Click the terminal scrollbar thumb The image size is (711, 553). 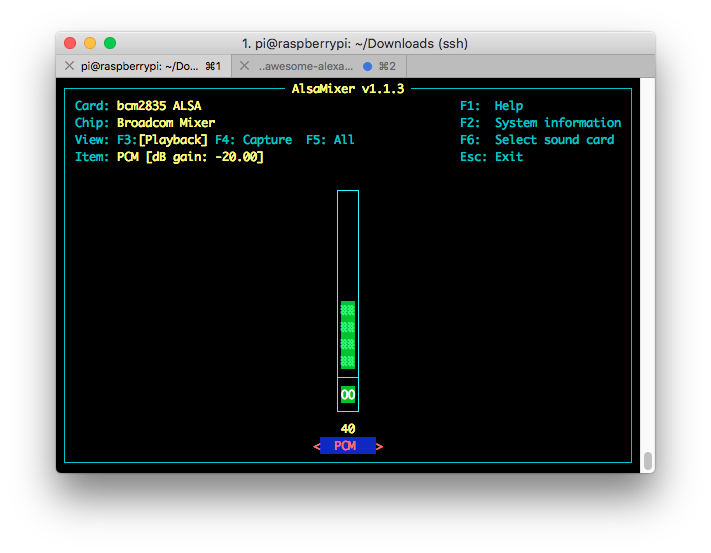click(x=648, y=461)
